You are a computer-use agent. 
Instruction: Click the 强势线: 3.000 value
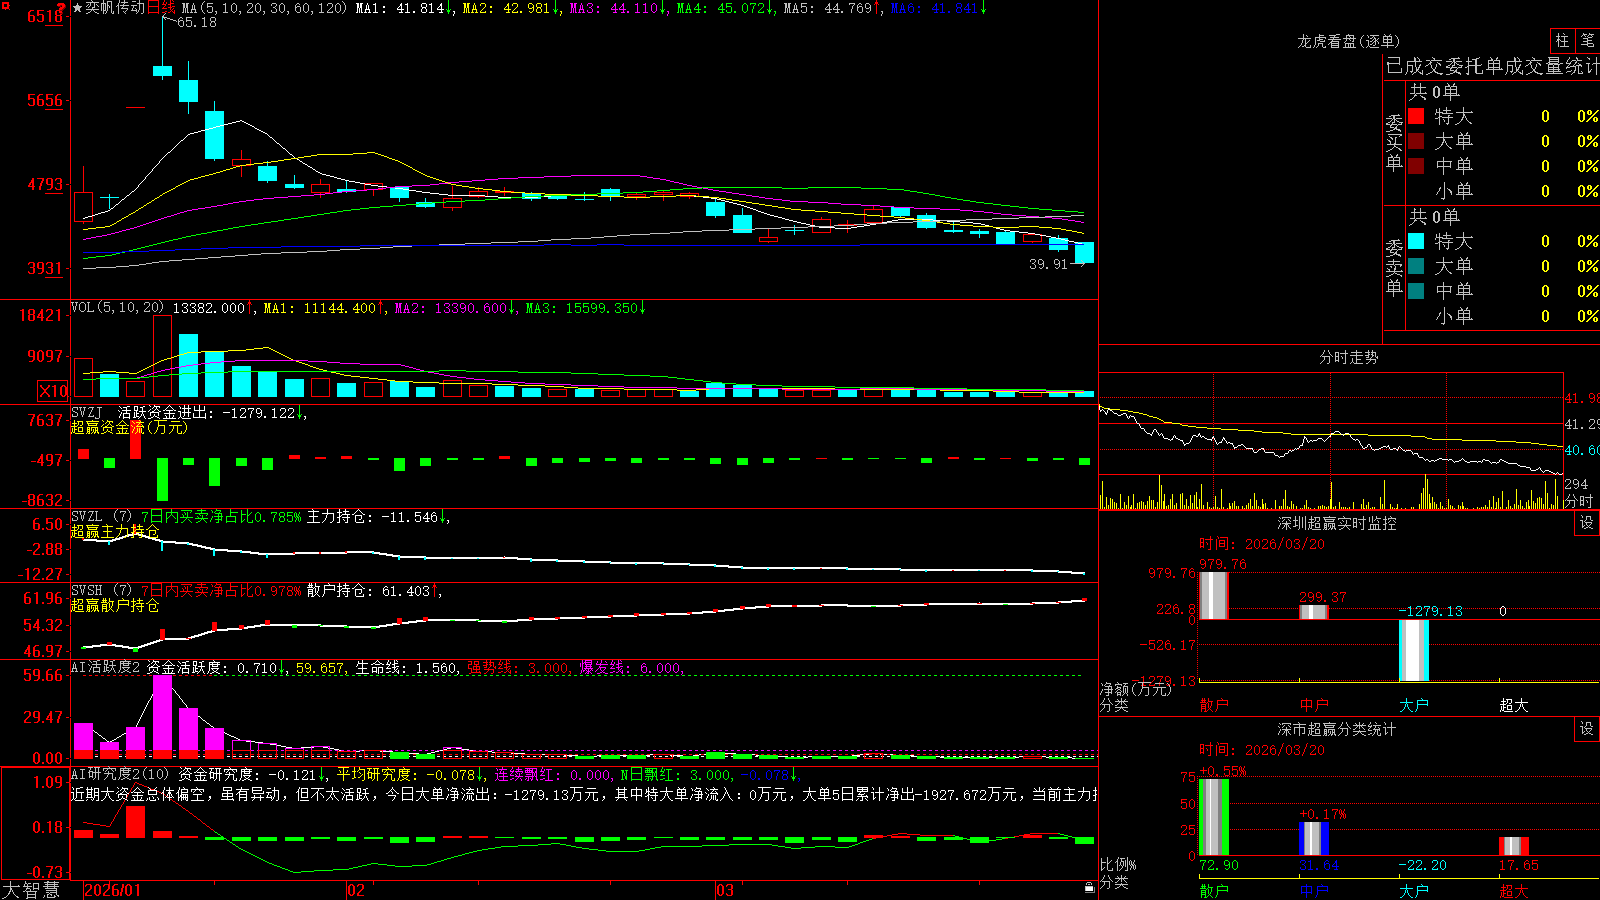tap(519, 668)
